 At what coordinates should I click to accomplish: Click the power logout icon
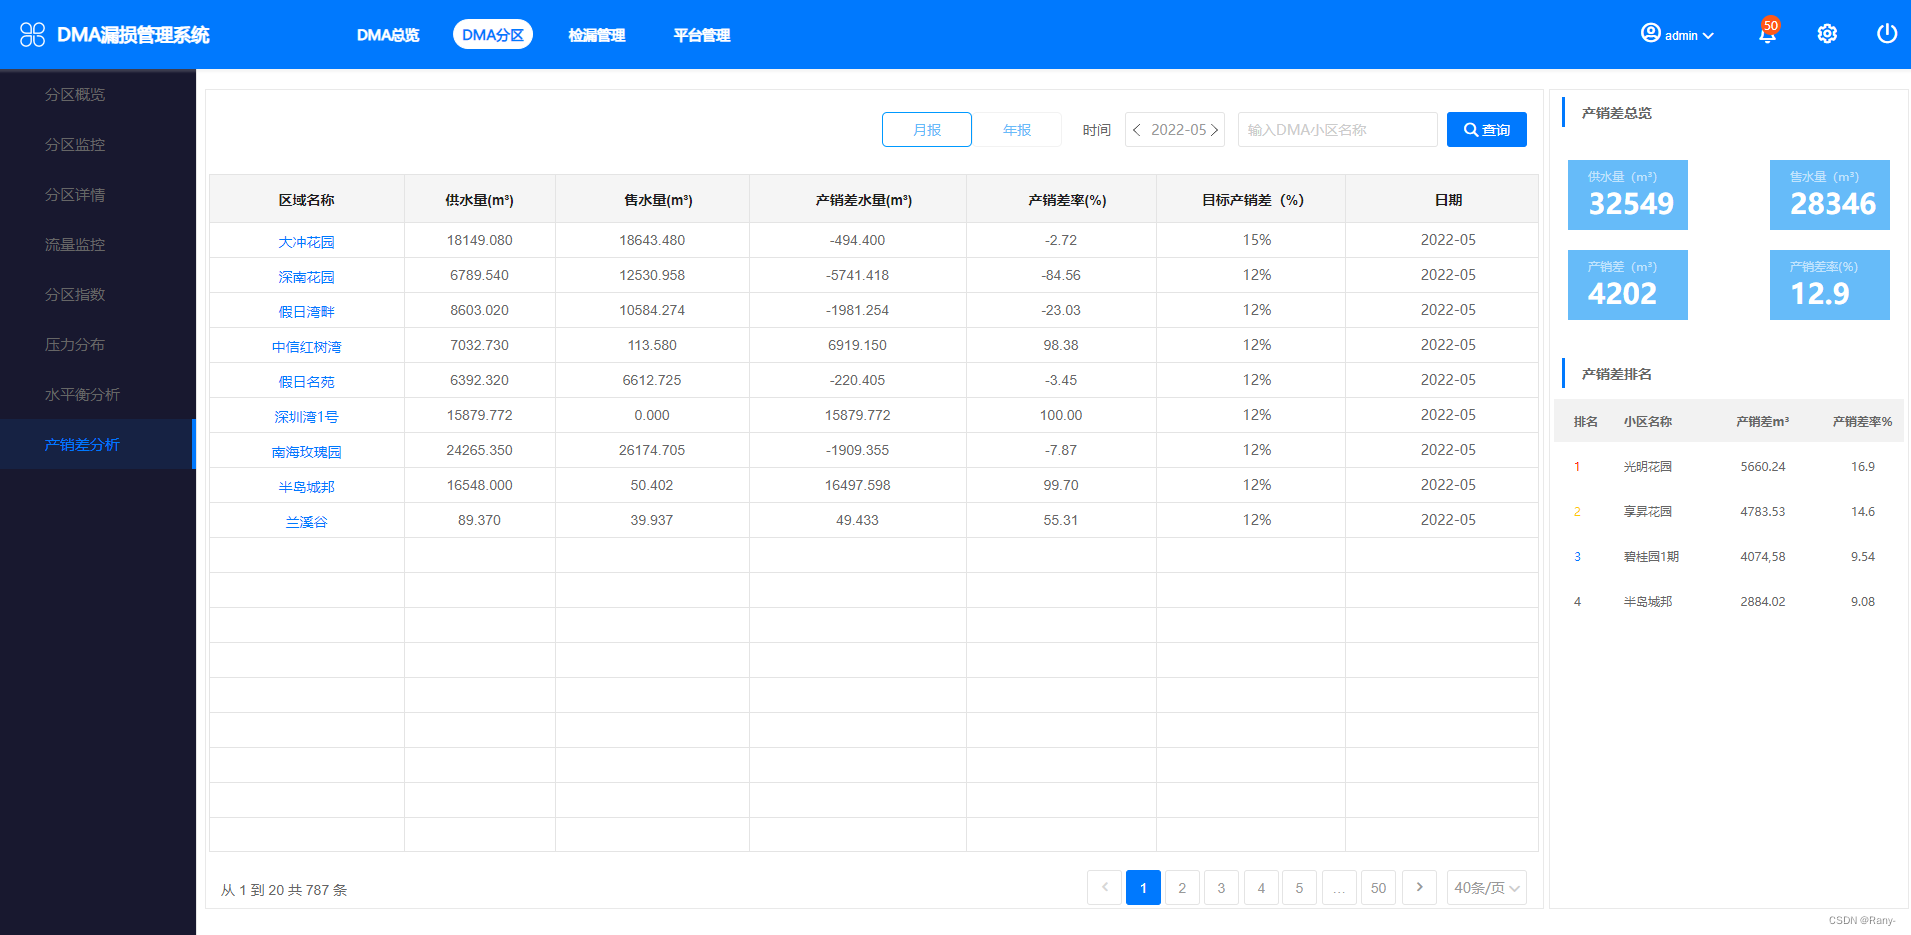[1886, 34]
